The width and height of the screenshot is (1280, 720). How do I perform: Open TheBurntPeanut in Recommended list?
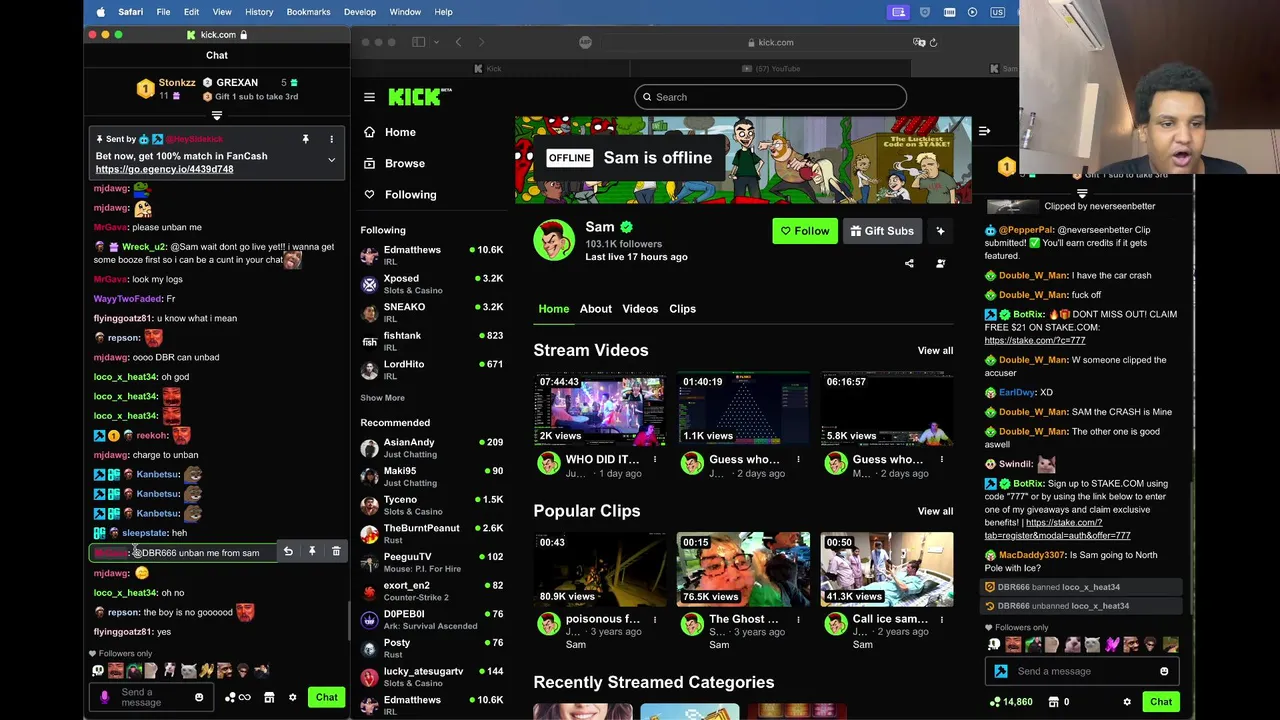tap(432, 533)
